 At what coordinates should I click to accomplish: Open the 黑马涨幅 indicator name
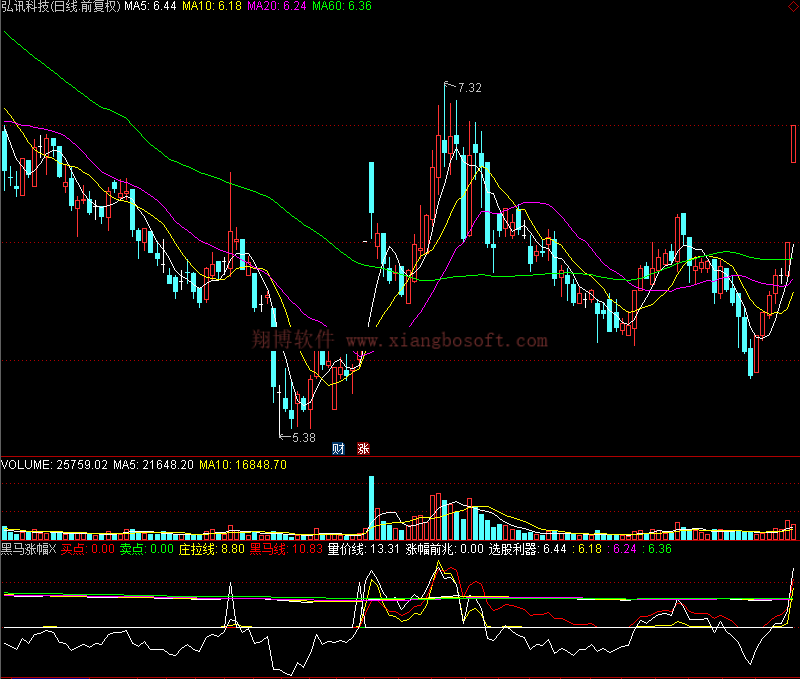point(28,548)
